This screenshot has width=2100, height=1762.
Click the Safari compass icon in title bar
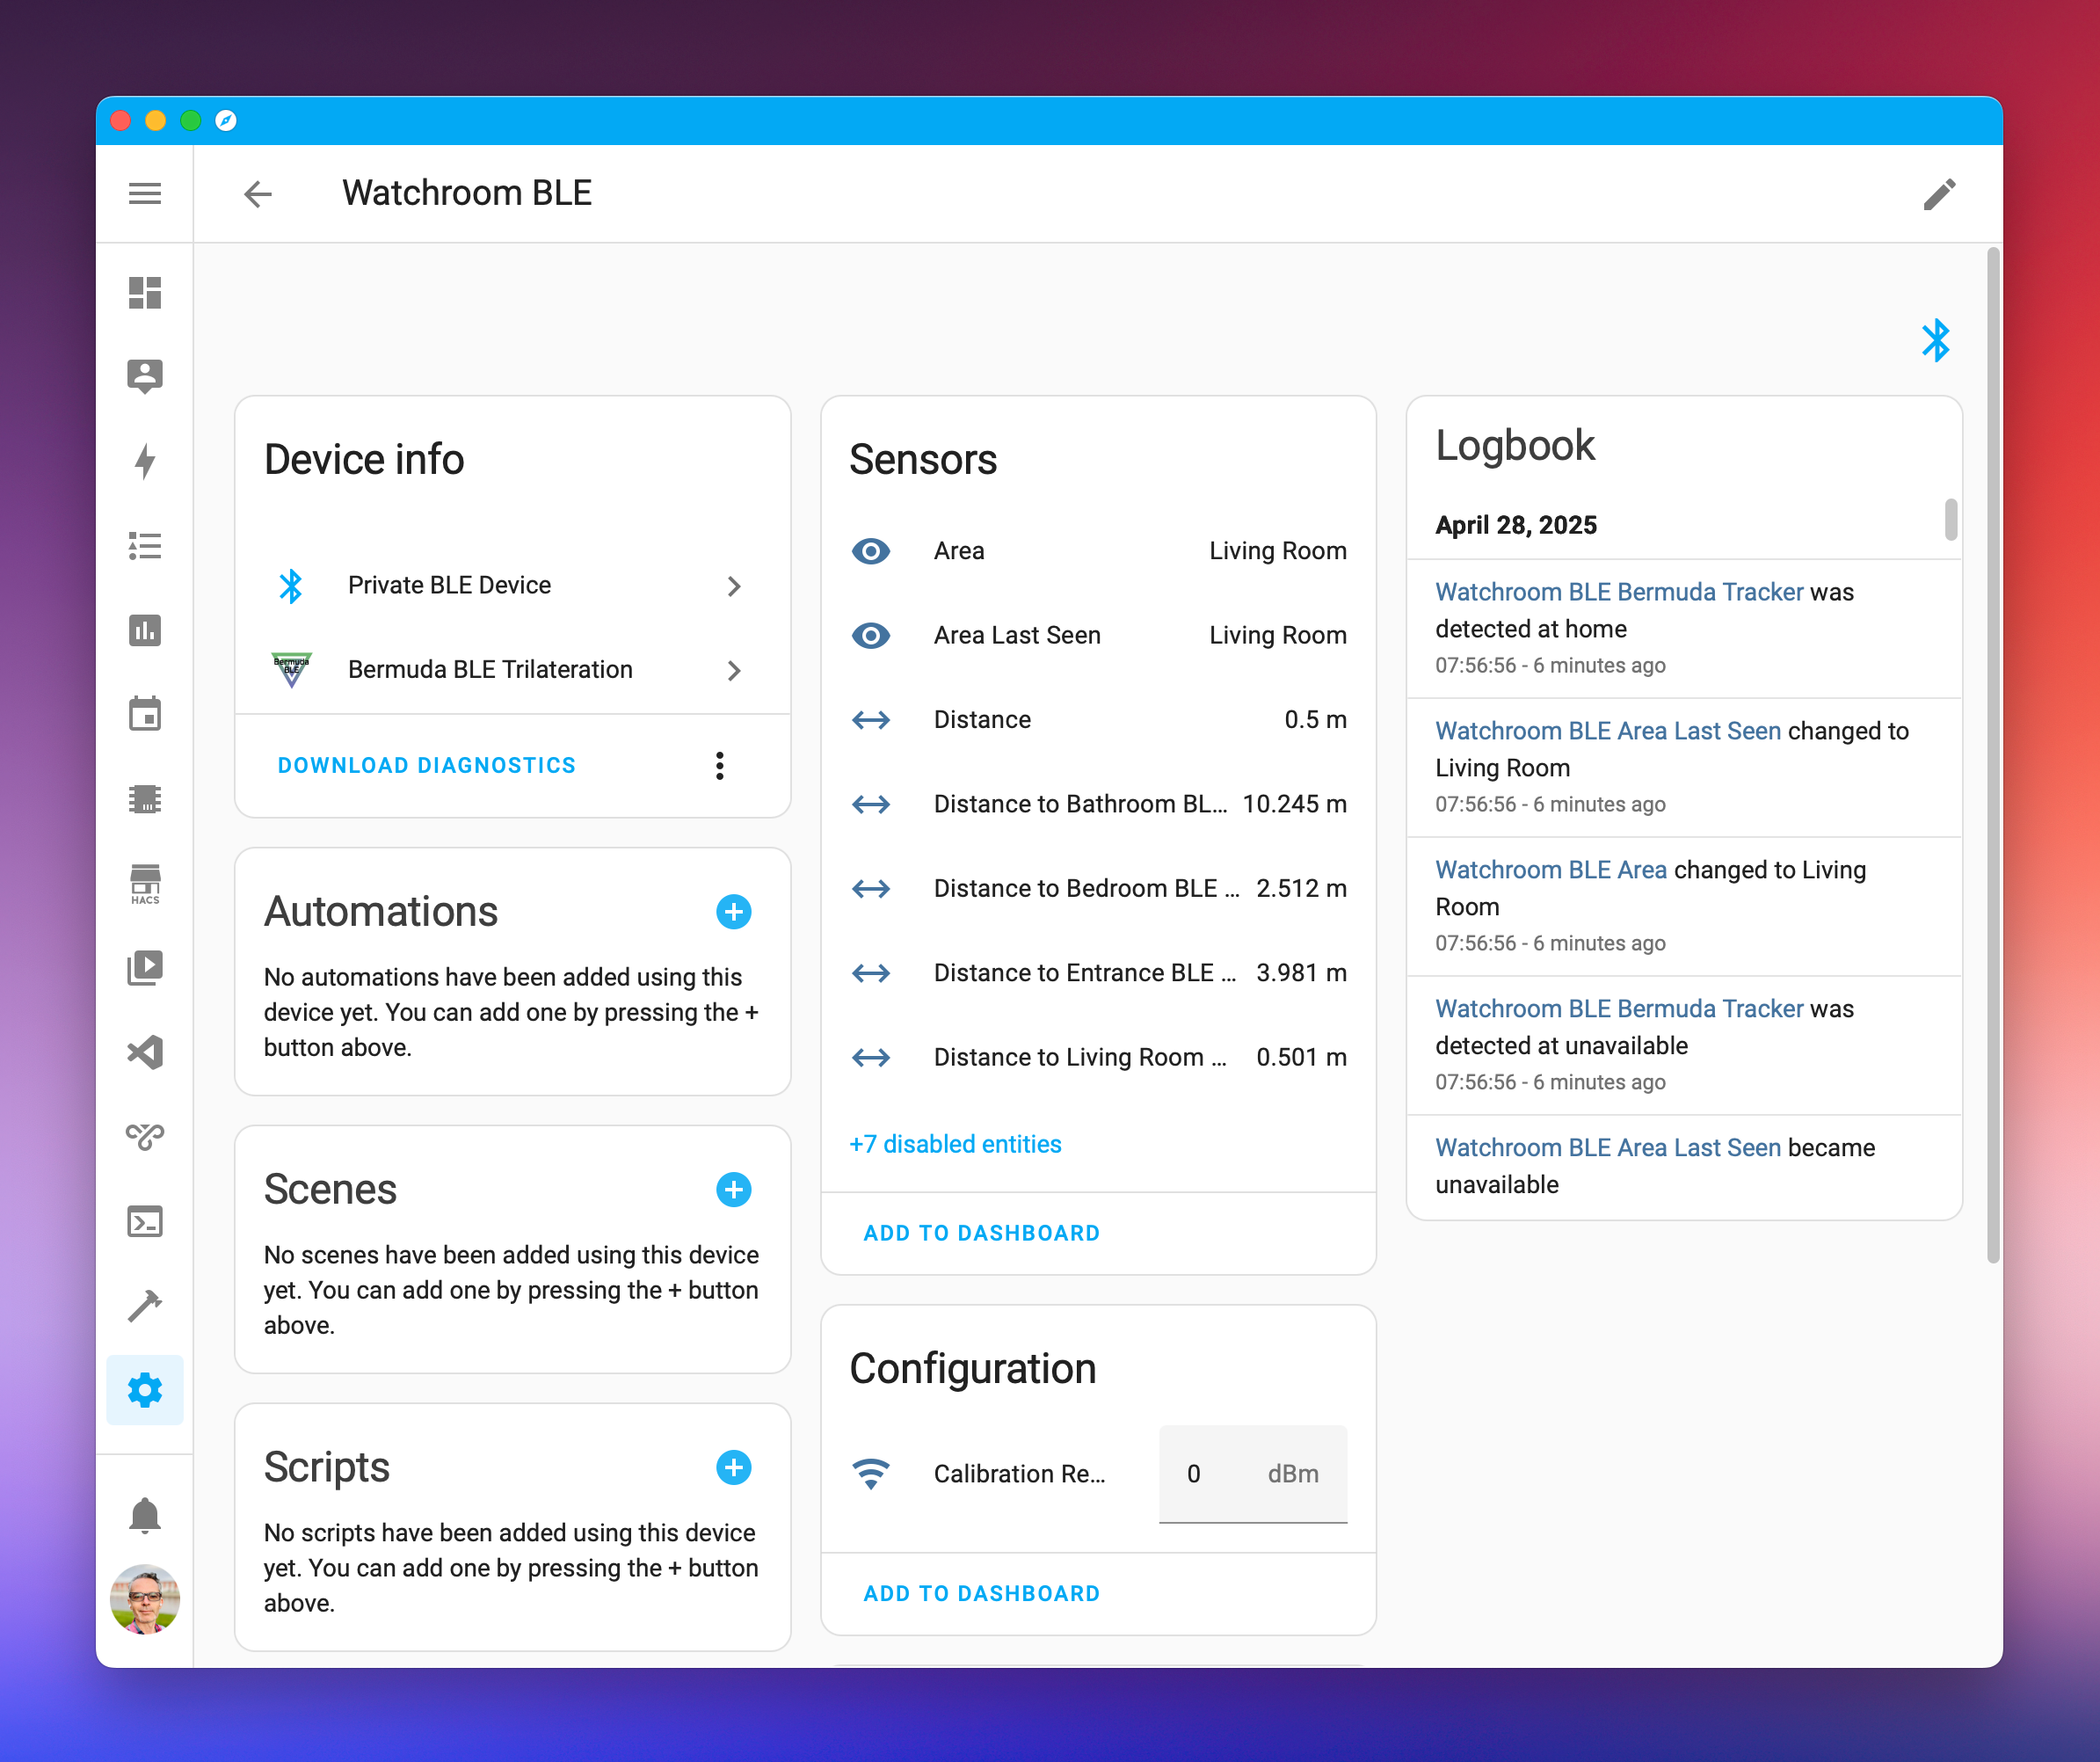(x=226, y=121)
